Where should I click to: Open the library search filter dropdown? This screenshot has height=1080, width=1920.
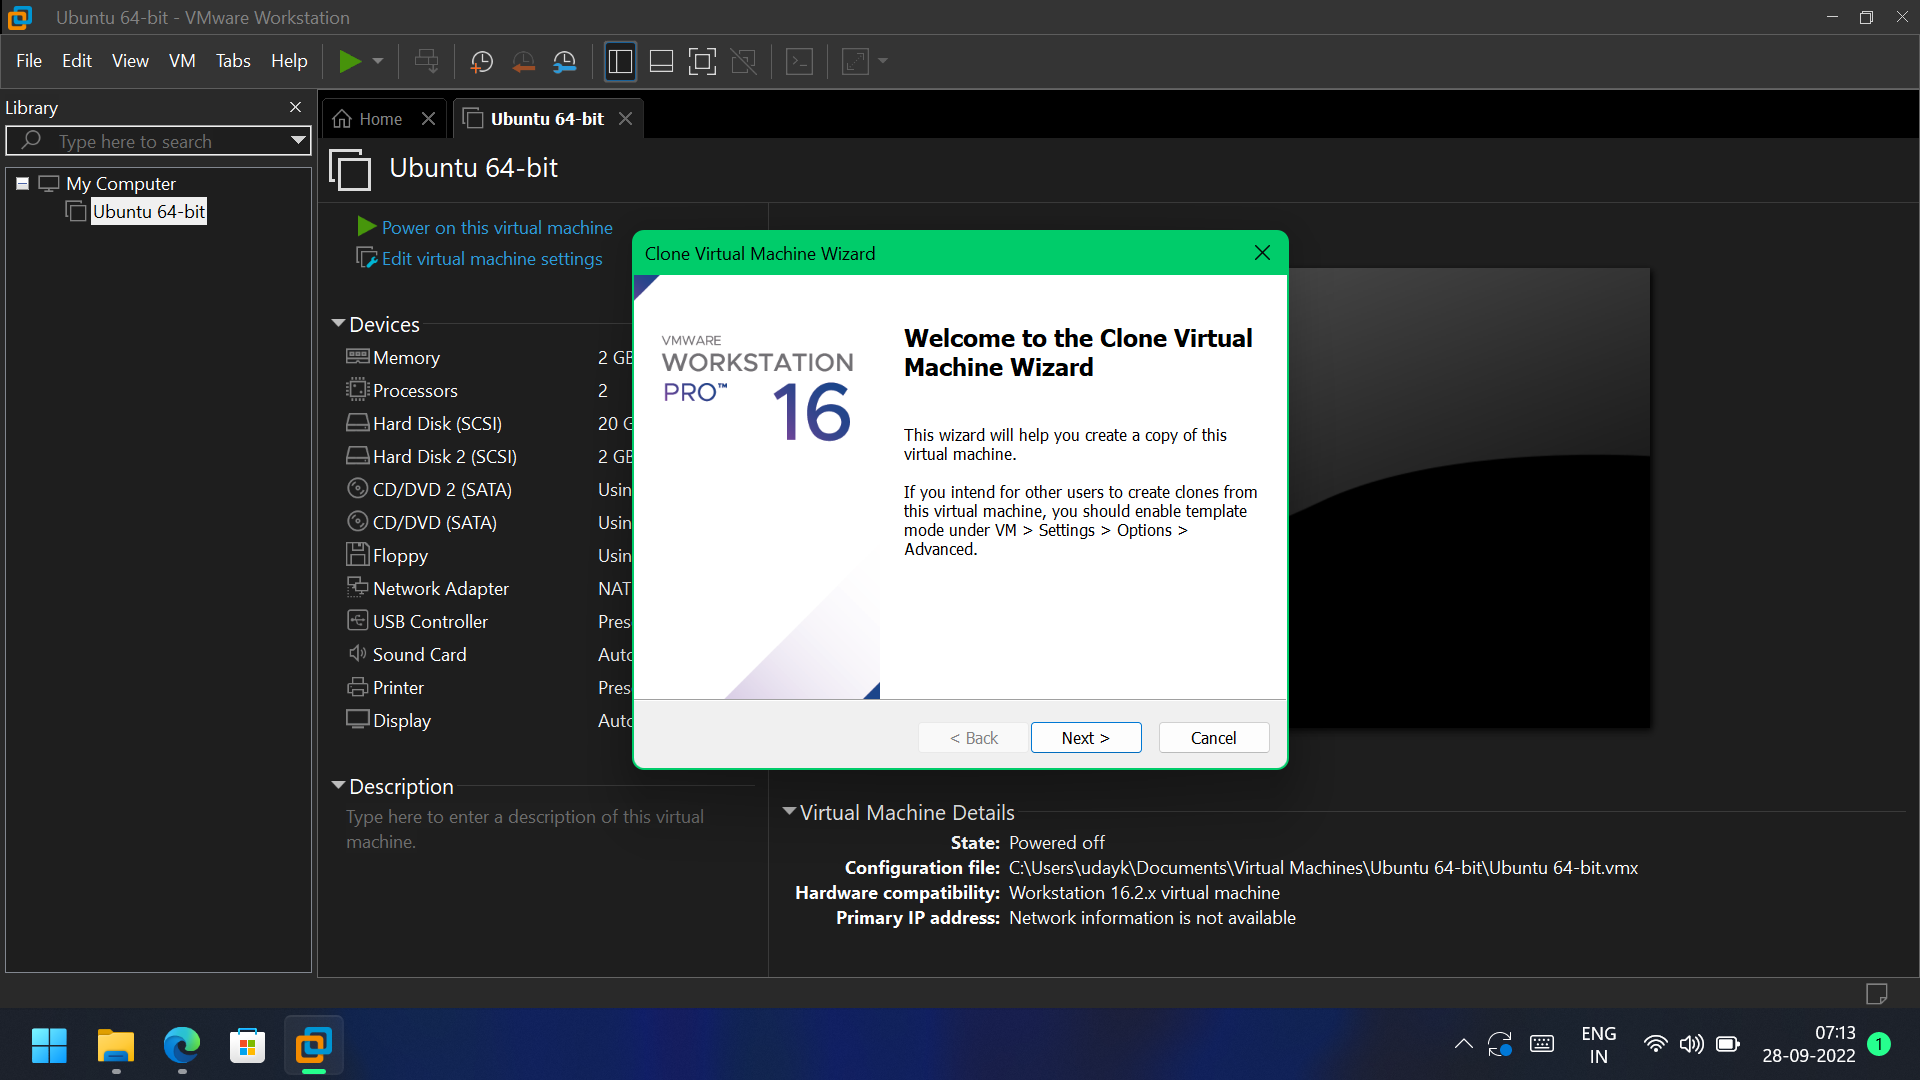(x=298, y=141)
